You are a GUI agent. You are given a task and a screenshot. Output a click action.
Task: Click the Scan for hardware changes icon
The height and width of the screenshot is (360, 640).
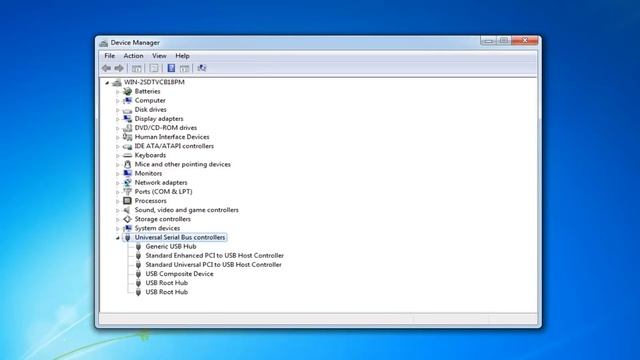[202, 68]
